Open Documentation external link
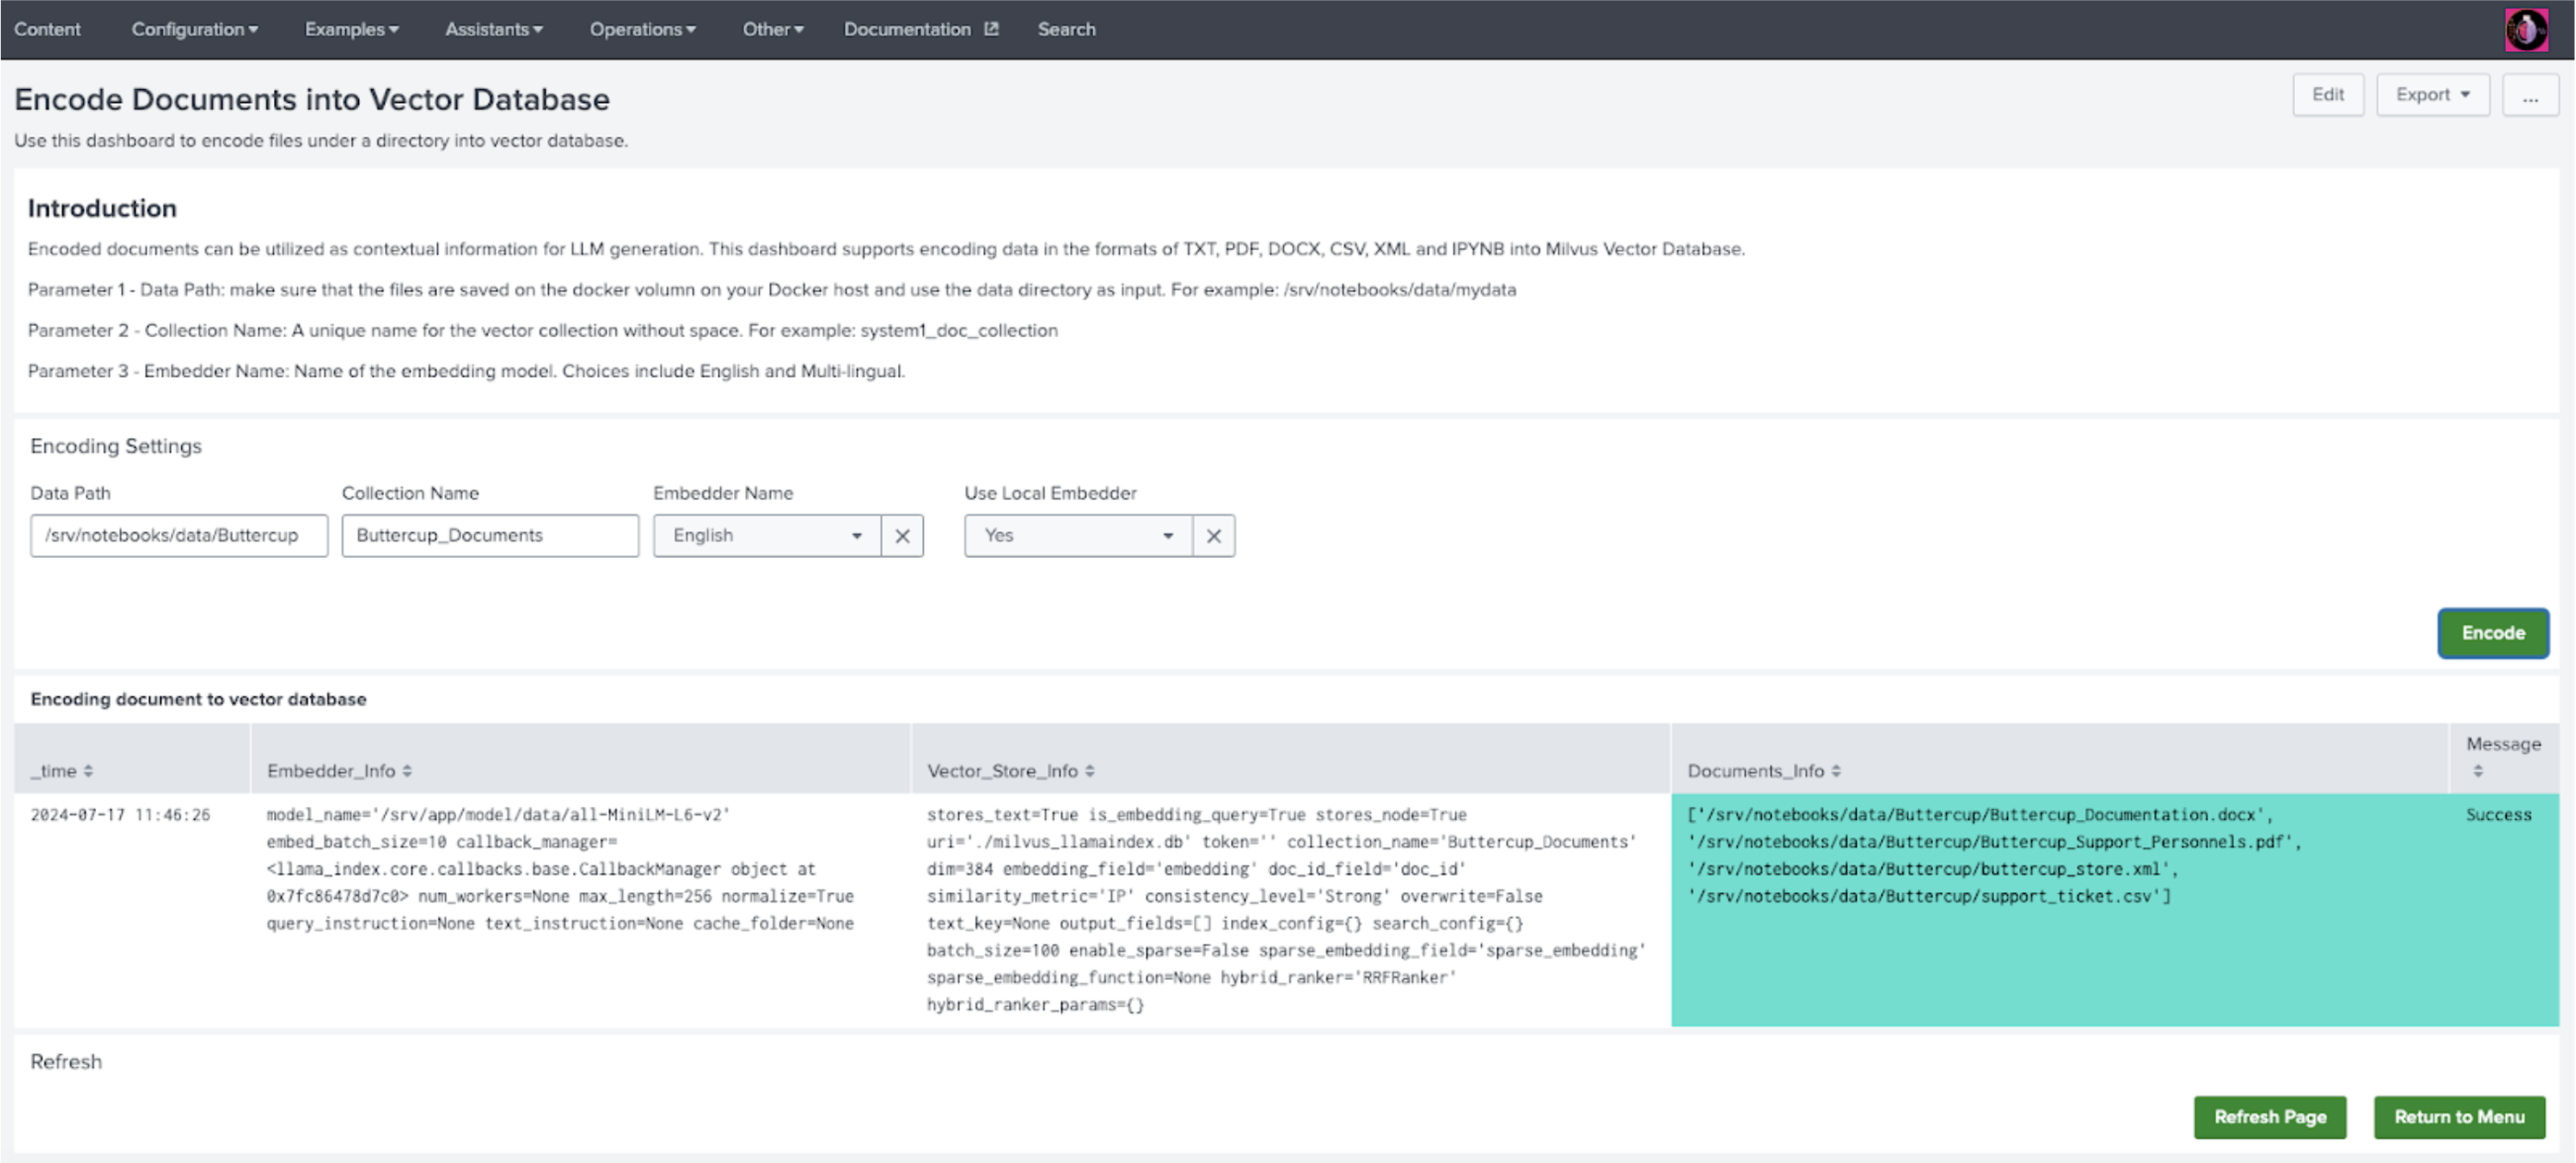The width and height of the screenshot is (2576, 1163). click(920, 29)
